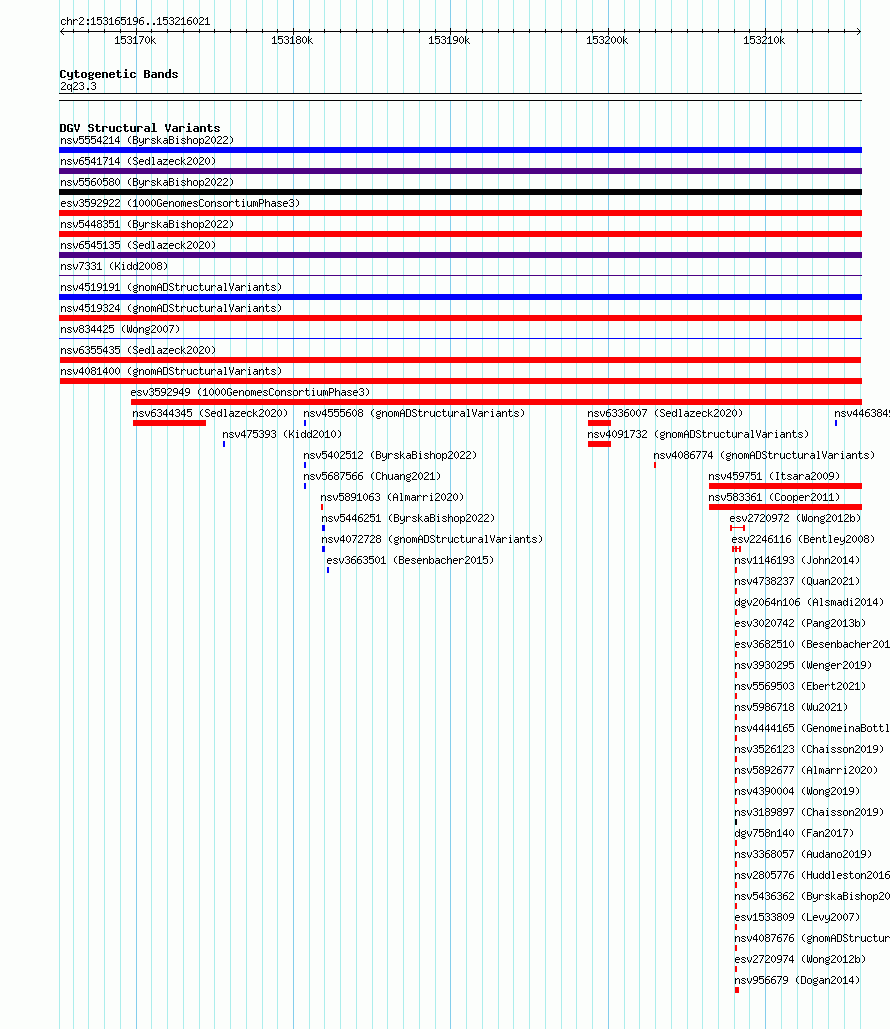
Task: Open esv3020742 (Pang2013b) label
Action: click(x=800, y=623)
